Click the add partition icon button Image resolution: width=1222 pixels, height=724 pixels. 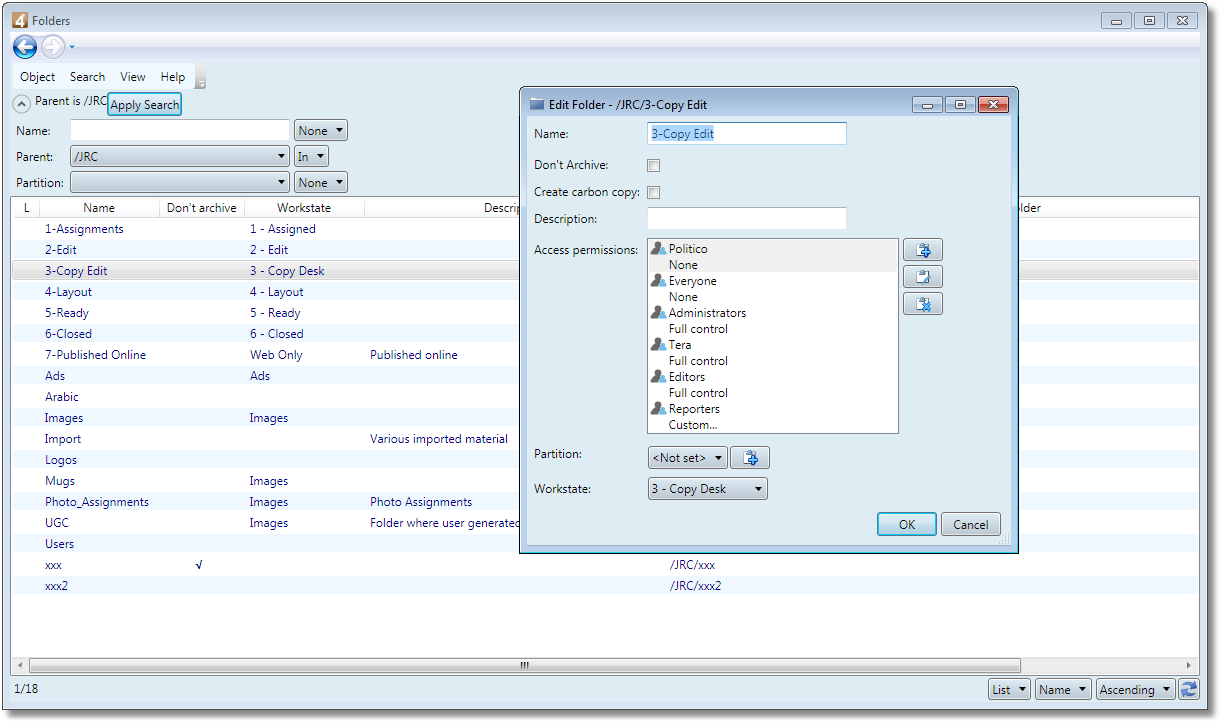click(x=750, y=458)
